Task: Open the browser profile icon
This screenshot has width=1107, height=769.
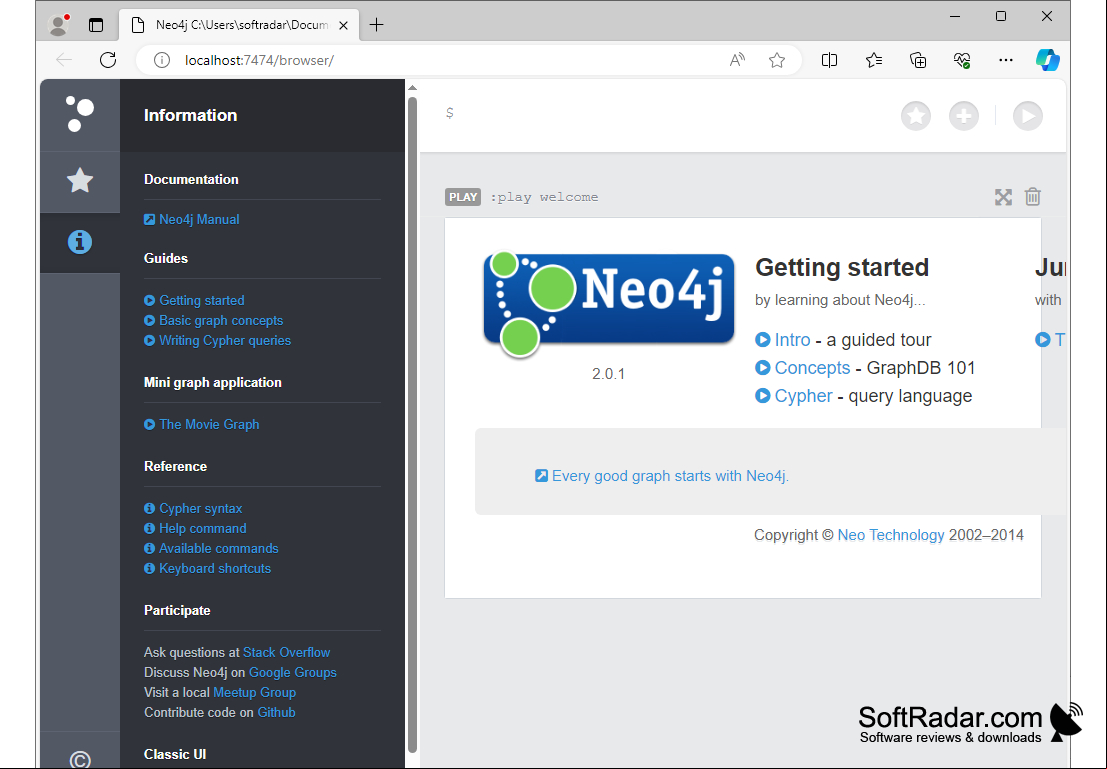Action: (x=59, y=25)
